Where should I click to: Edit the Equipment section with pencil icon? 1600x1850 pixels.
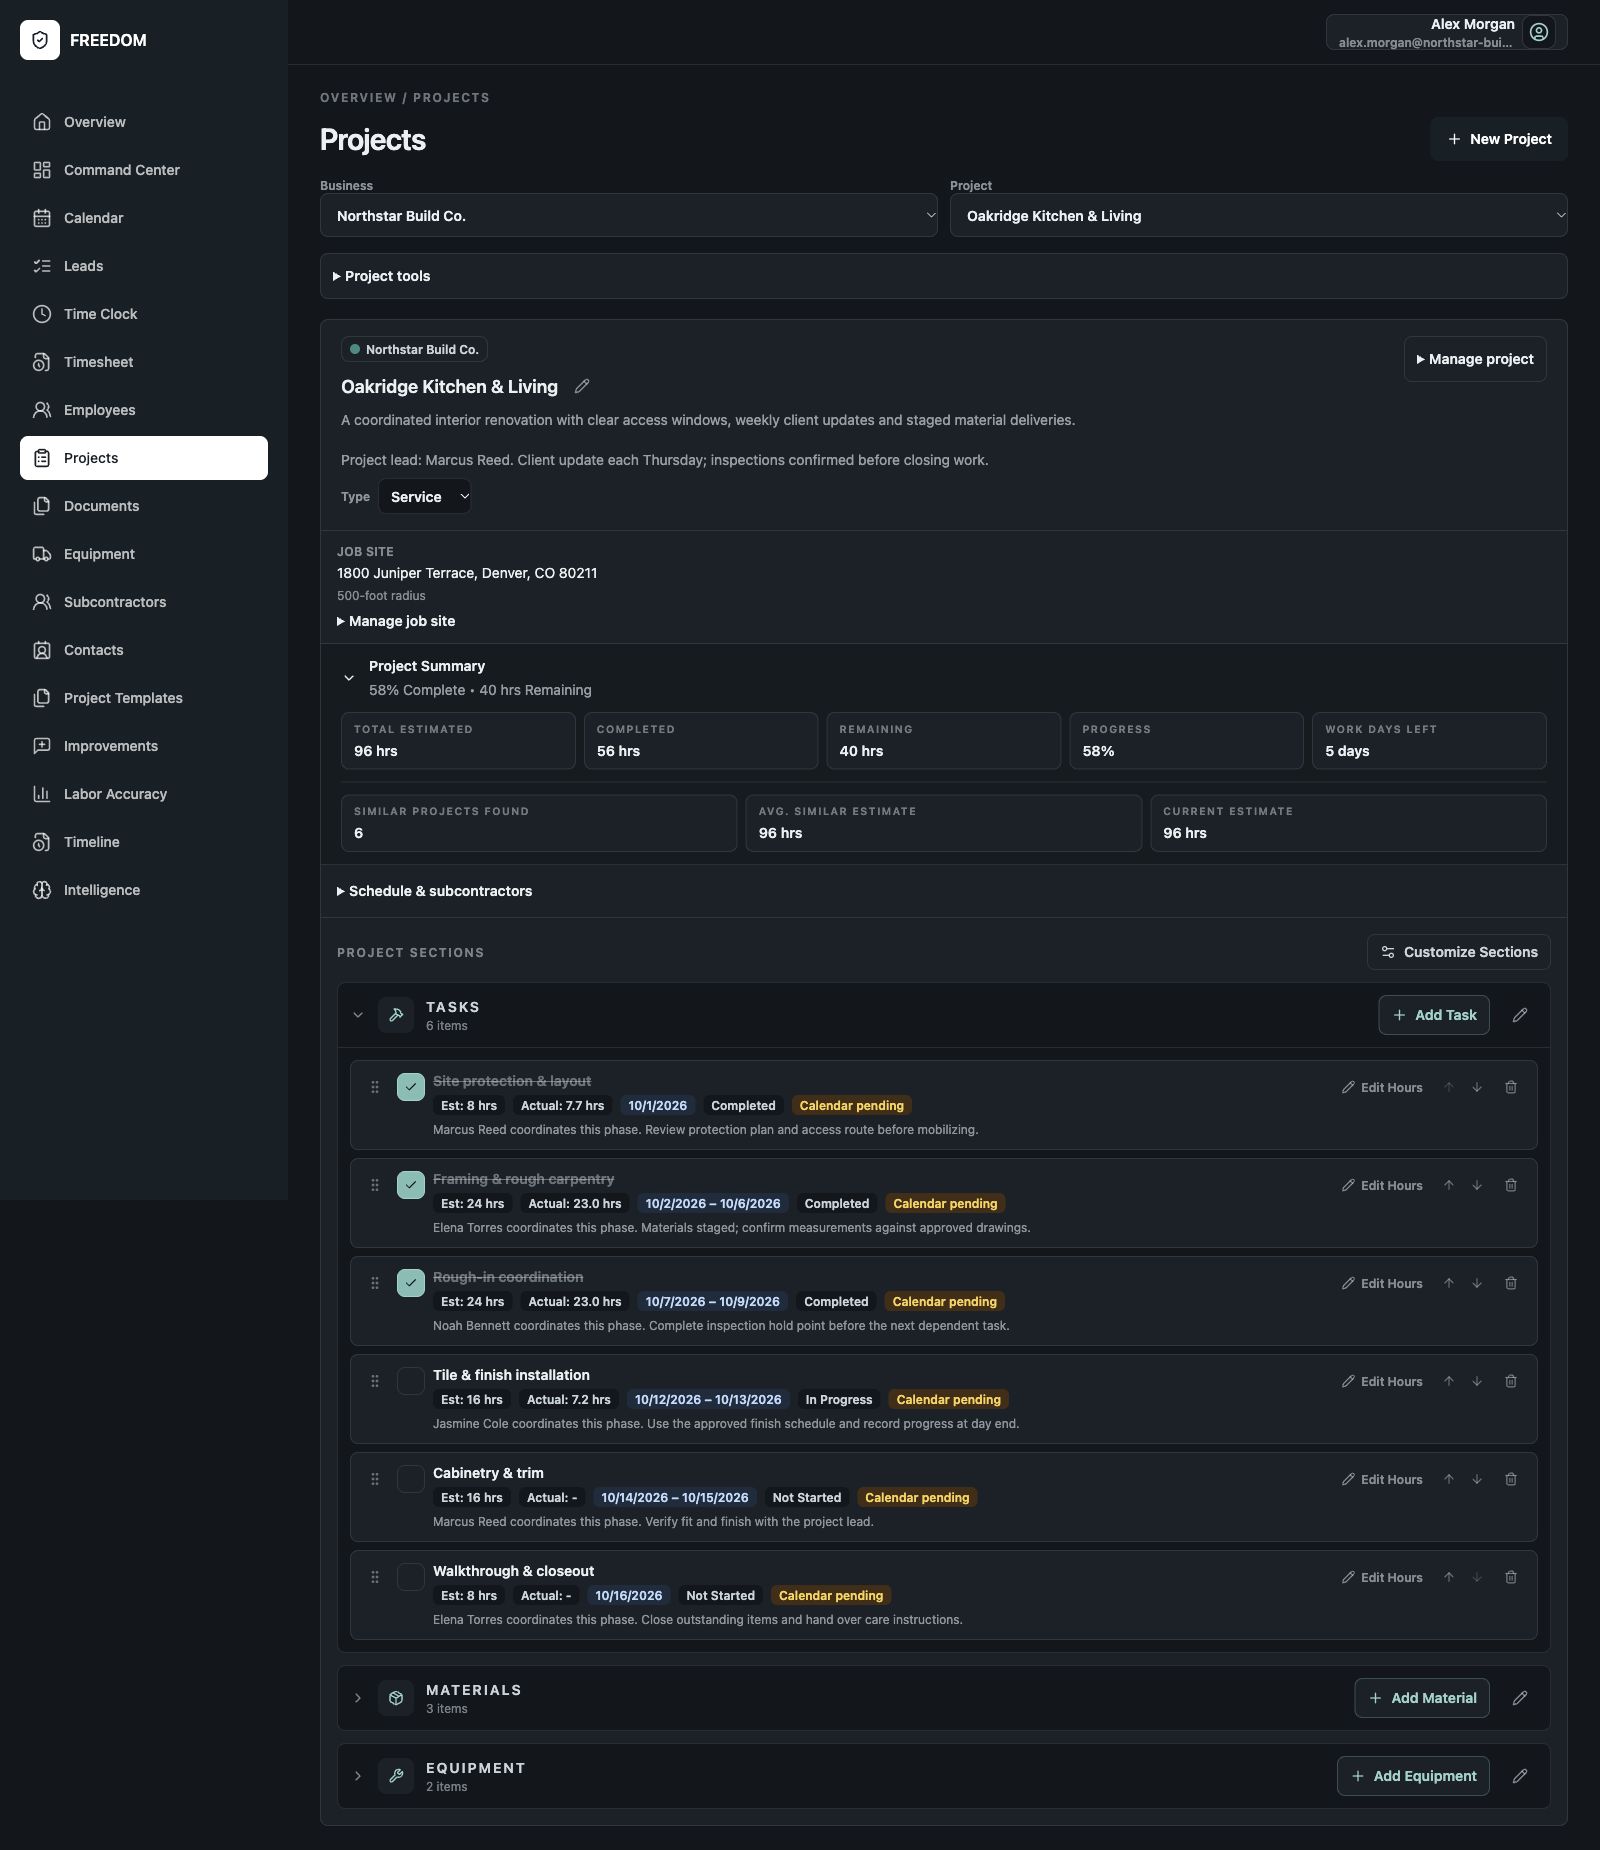[x=1520, y=1776]
